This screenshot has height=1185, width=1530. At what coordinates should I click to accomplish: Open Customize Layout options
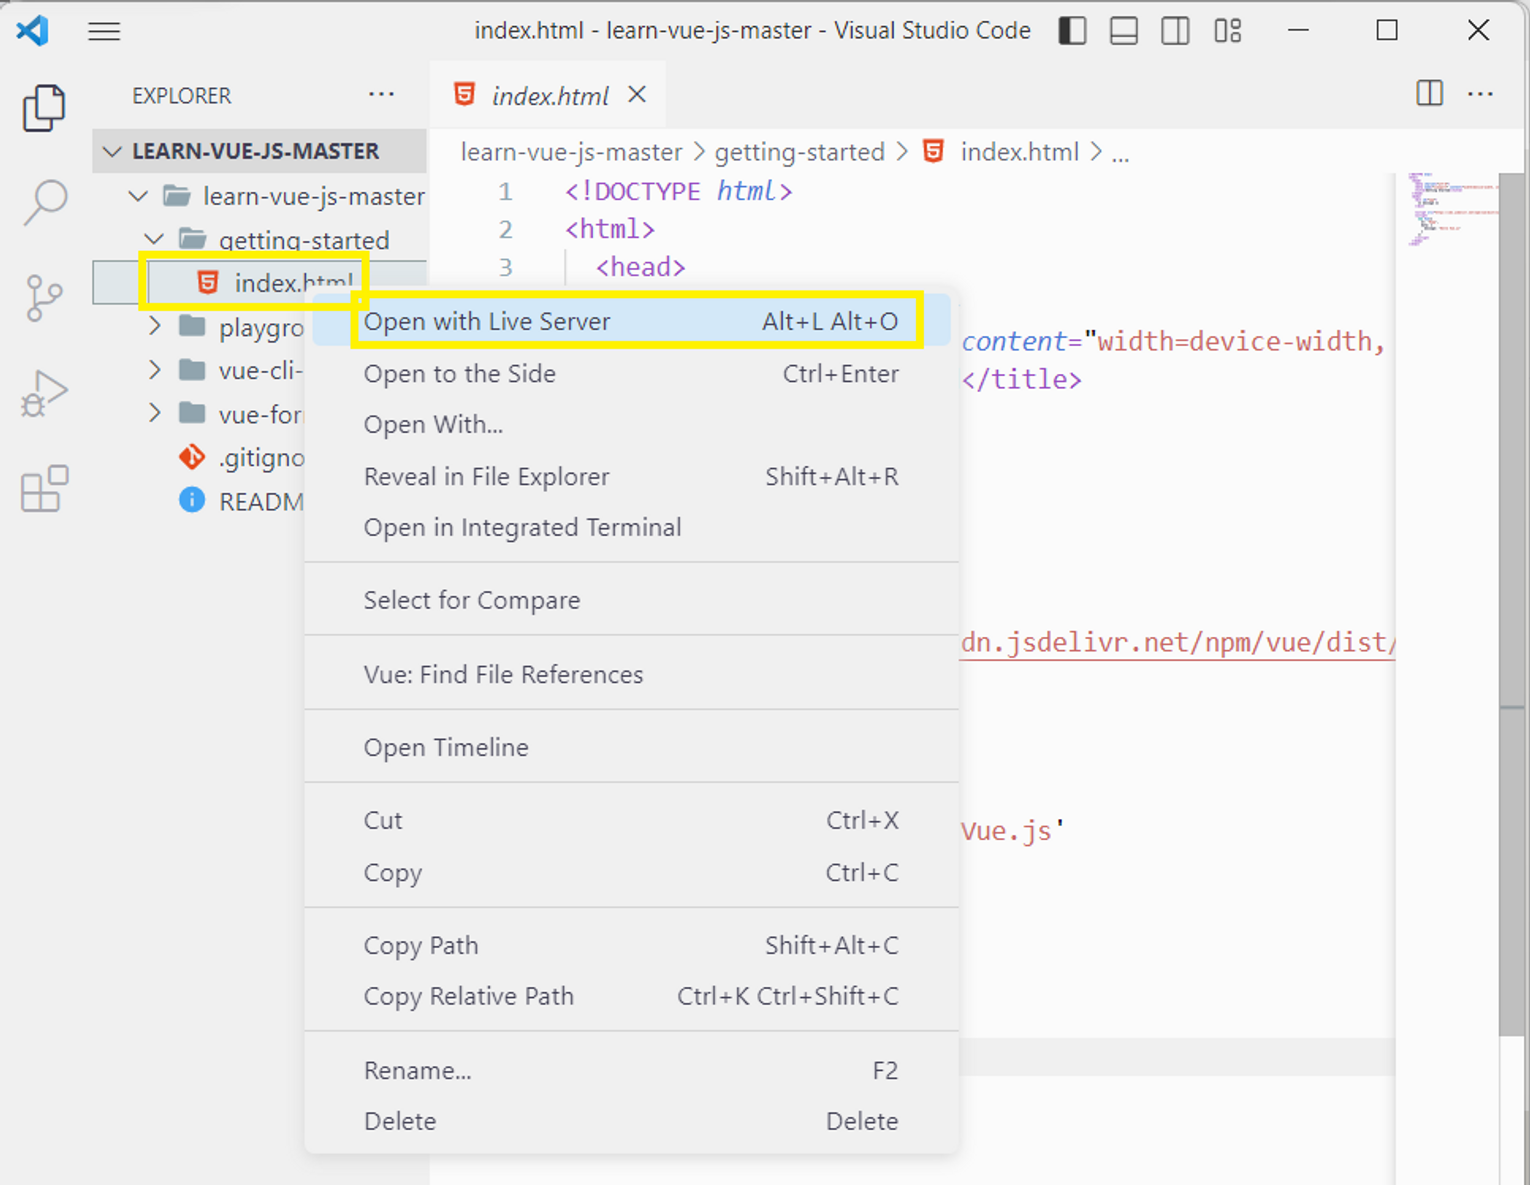pyautogui.click(x=1228, y=31)
